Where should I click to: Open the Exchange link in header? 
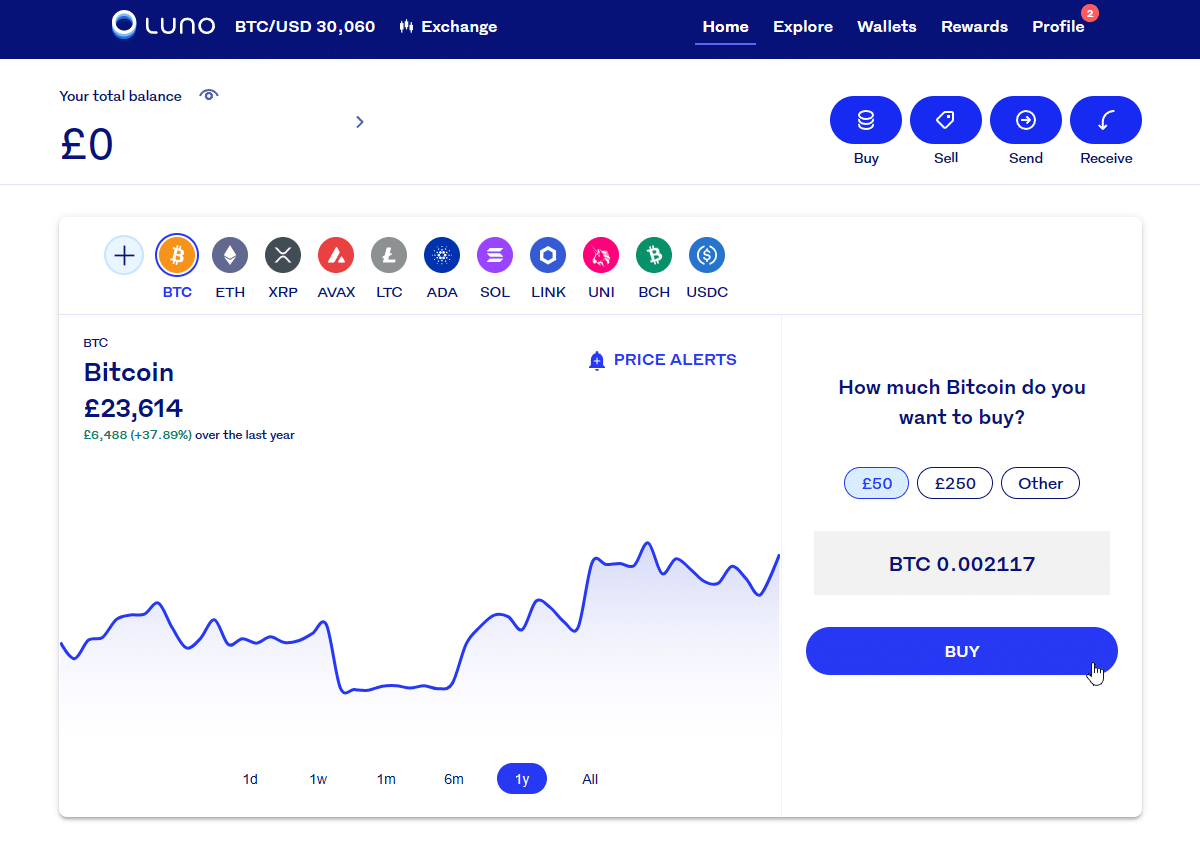point(447,27)
